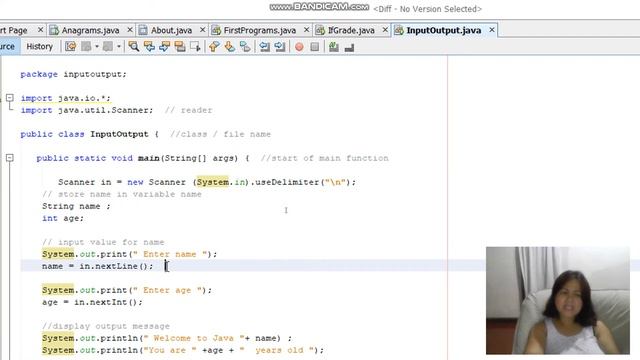
Task: Click the 'public class InputOutput' declaration
Action: click(x=84, y=134)
